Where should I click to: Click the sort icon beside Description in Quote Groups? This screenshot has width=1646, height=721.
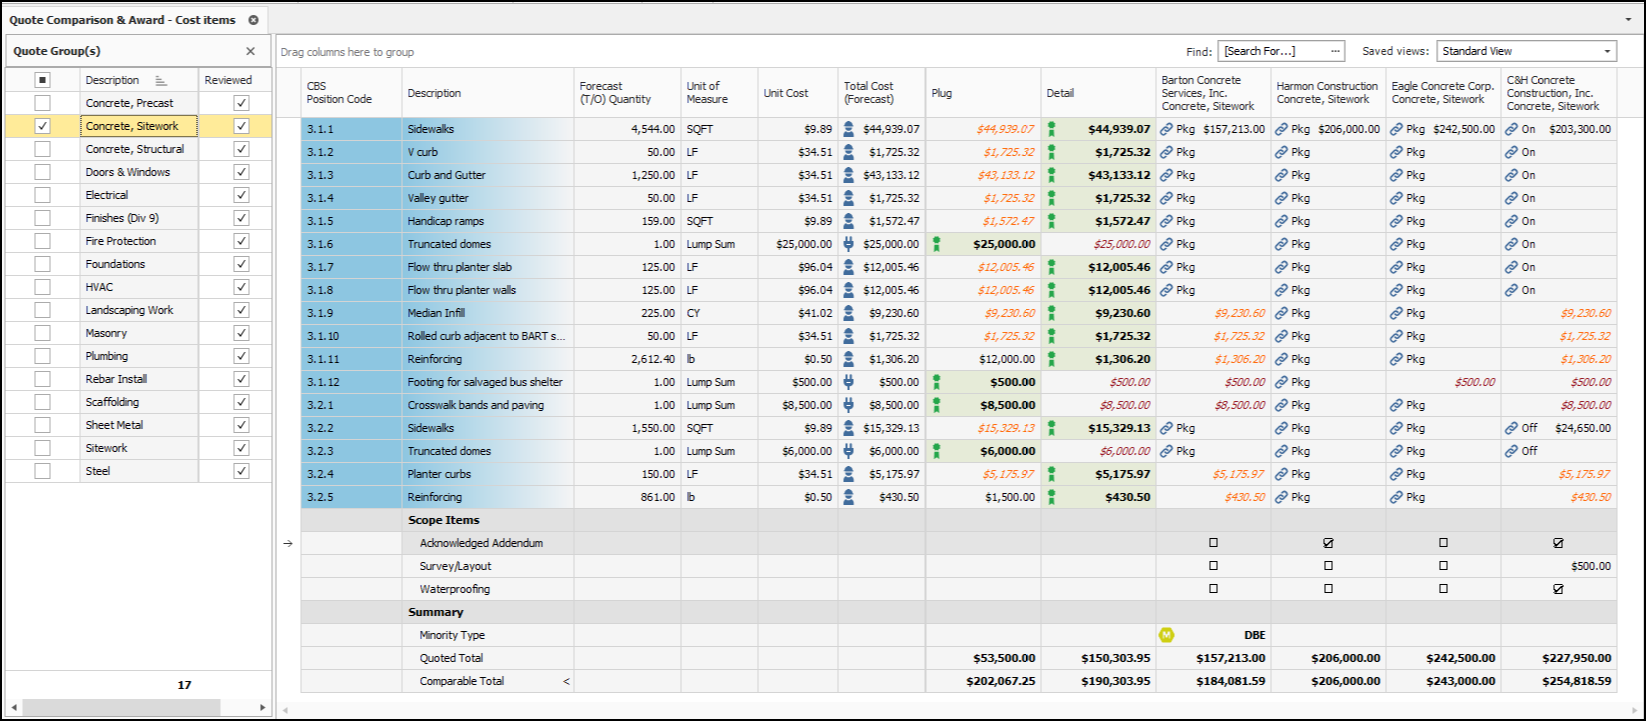point(161,80)
